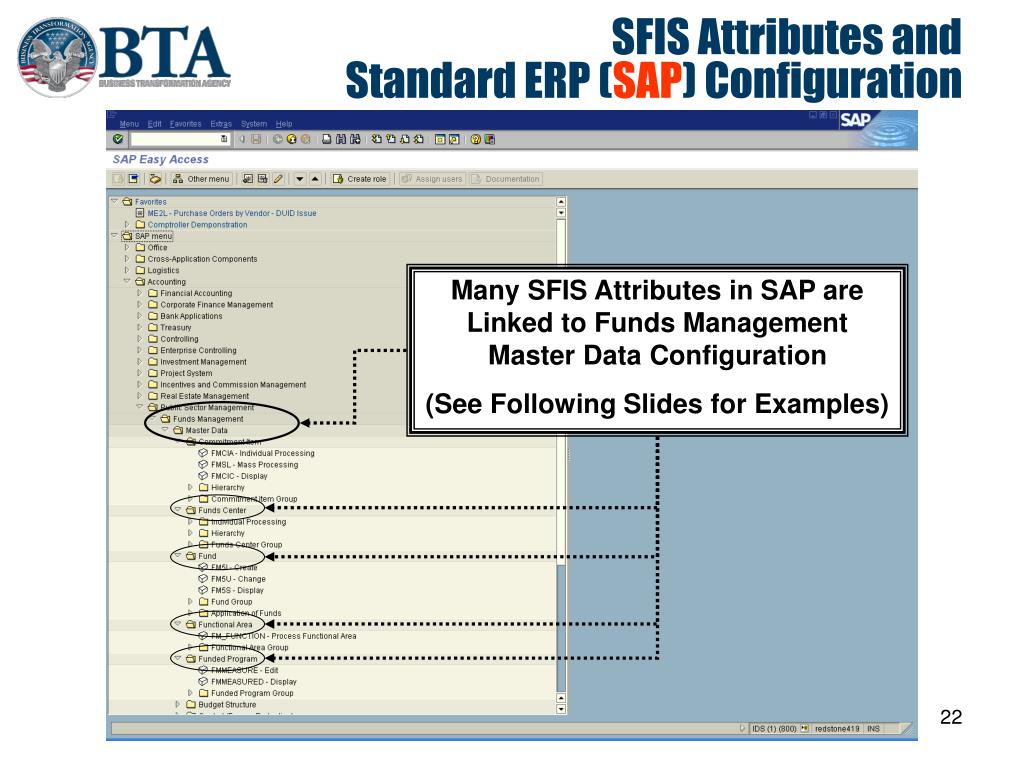This screenshot has width=1024, height=768.
Task: Click the Create role button
Action: 359,179
